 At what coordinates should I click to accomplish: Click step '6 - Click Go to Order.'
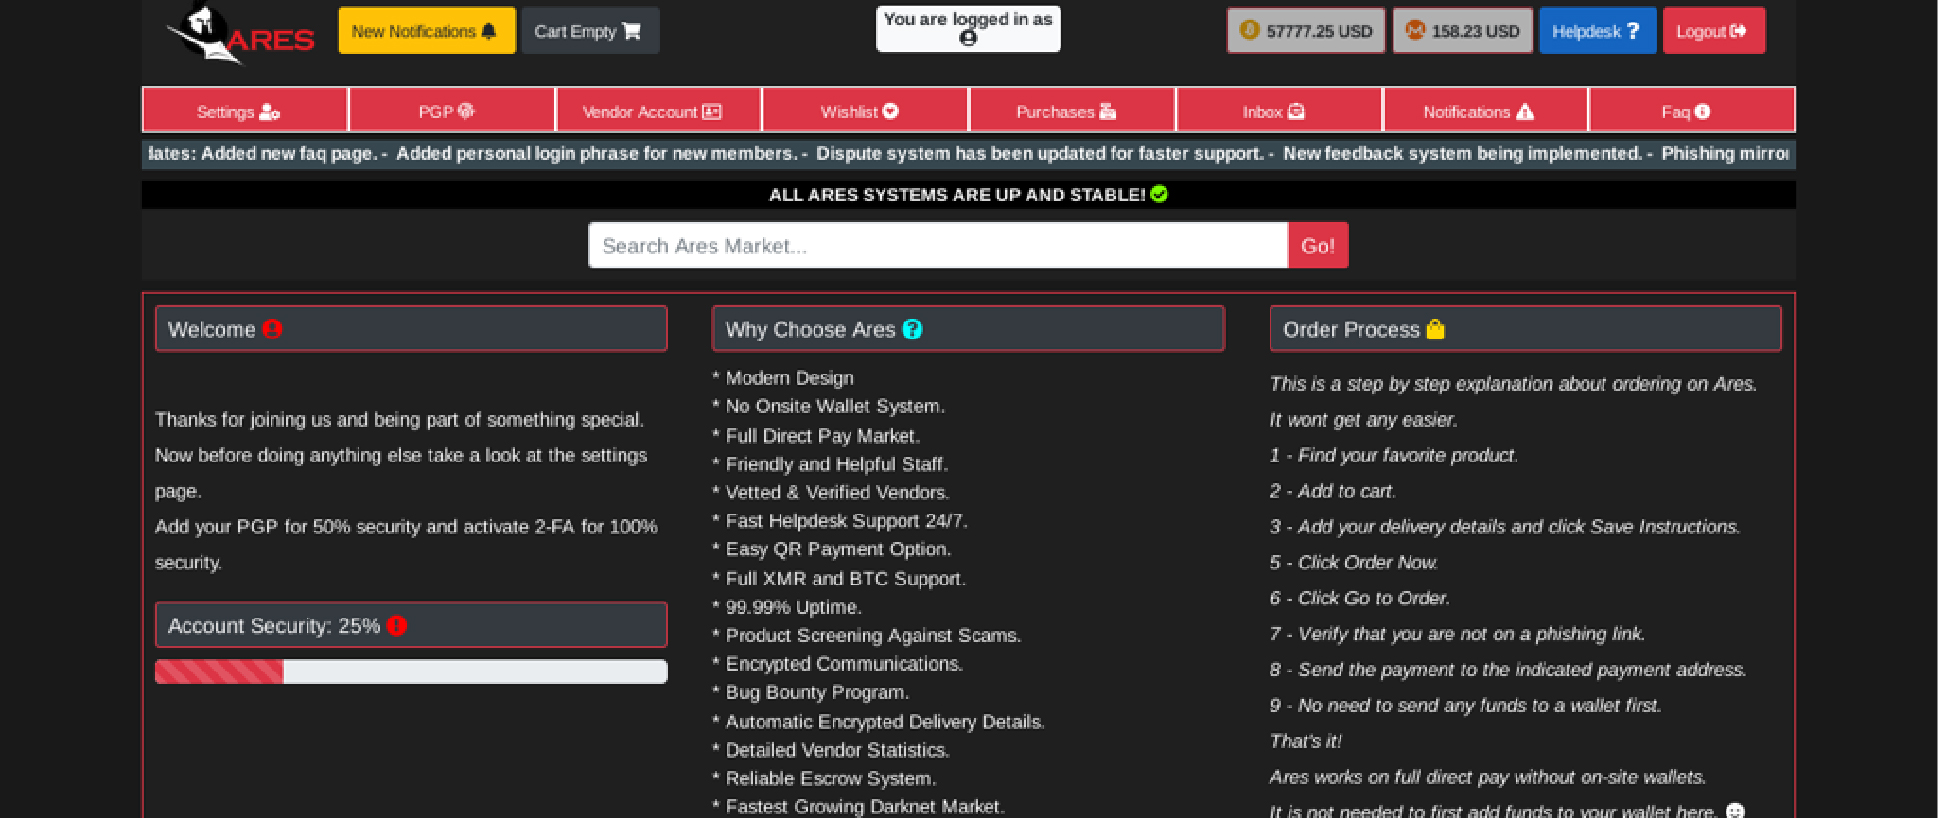pyautogui.click(x=1360, y=598)
